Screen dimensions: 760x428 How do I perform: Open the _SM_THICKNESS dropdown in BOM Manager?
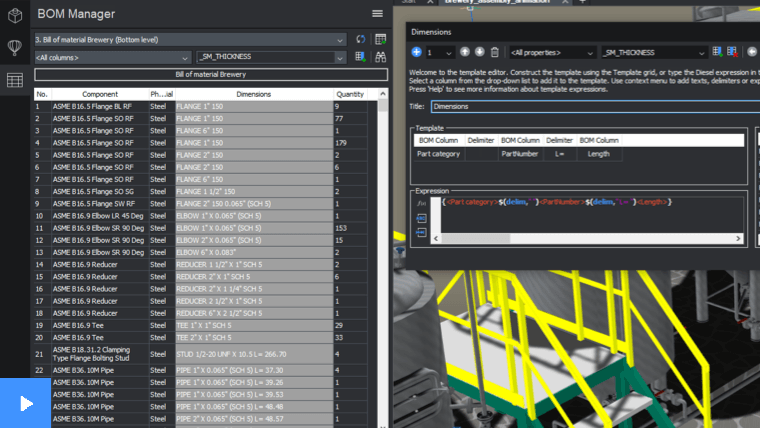[x=271, y=57]
